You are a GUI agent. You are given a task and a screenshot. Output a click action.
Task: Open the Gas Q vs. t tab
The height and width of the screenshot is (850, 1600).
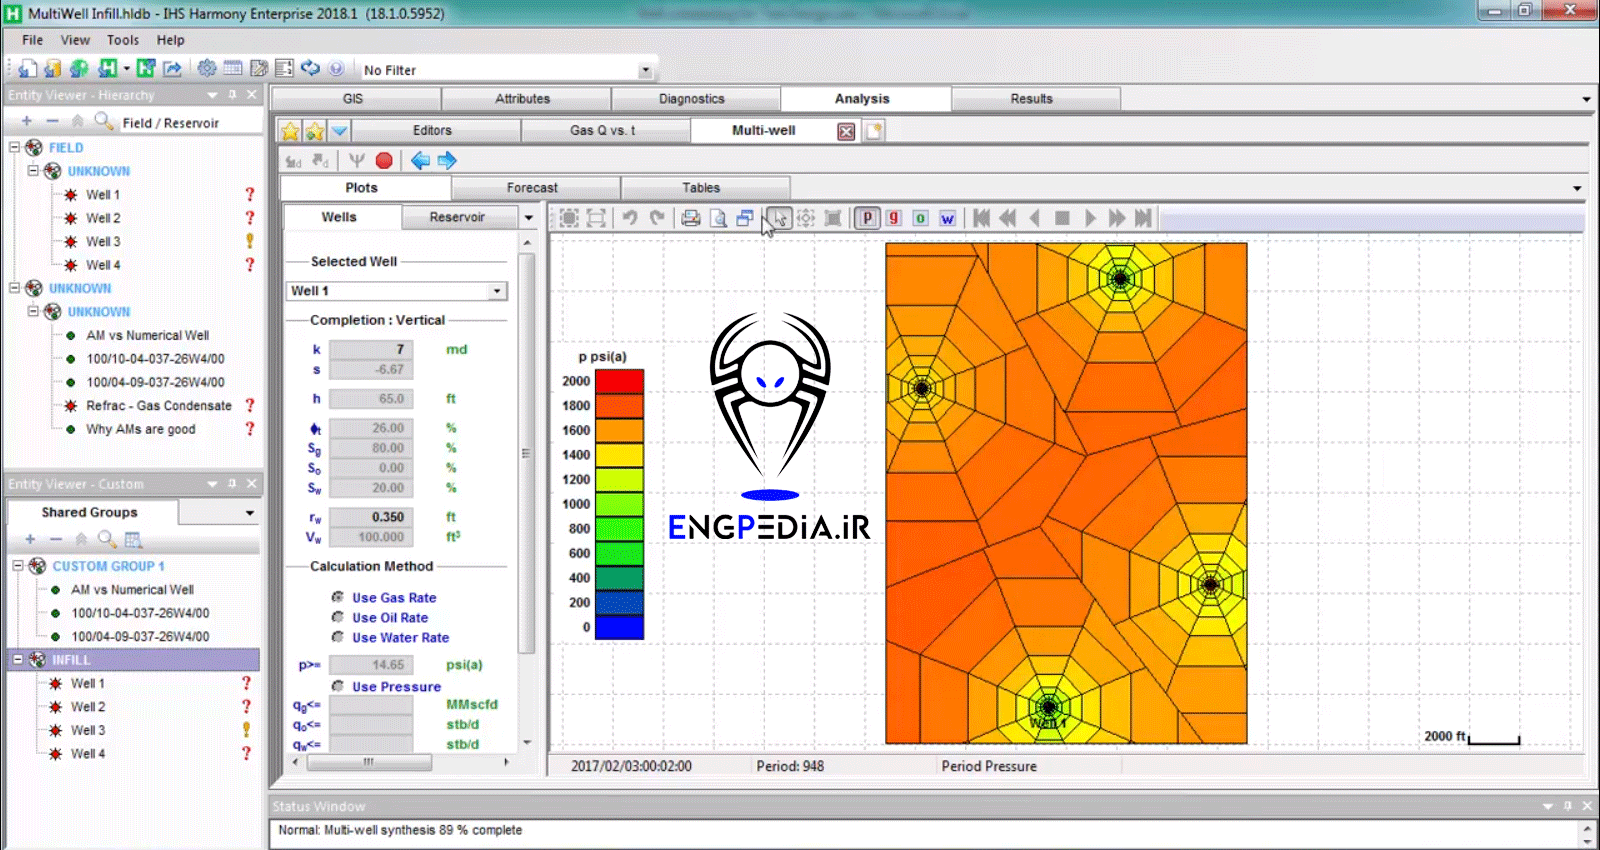coord(603,130)
